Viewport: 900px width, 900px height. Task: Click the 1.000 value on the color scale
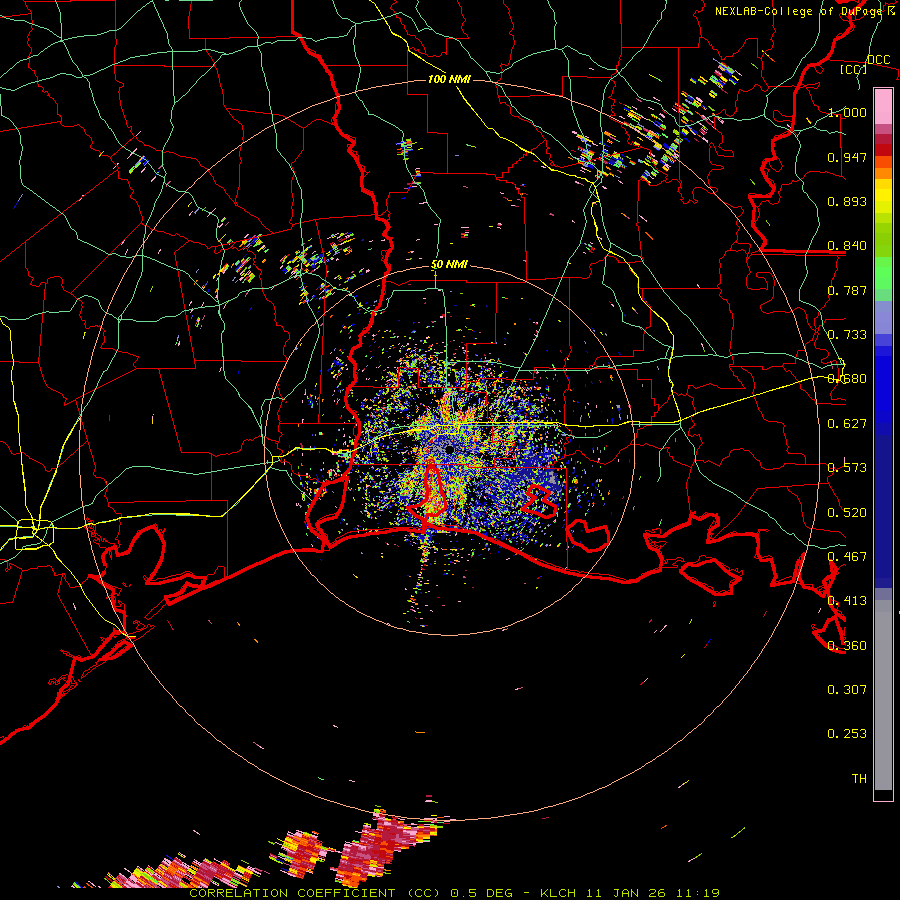847,112
